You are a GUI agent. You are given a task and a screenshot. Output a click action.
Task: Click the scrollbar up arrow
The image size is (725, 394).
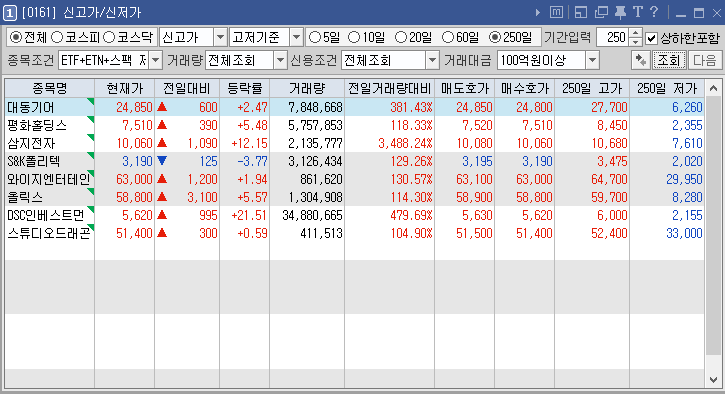713,88
